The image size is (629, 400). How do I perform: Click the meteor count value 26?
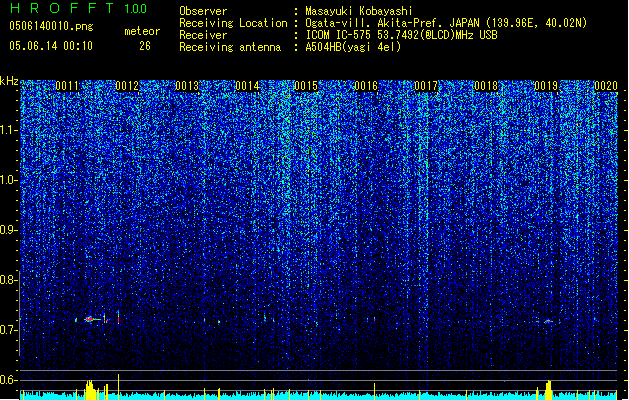click(145, 46)
